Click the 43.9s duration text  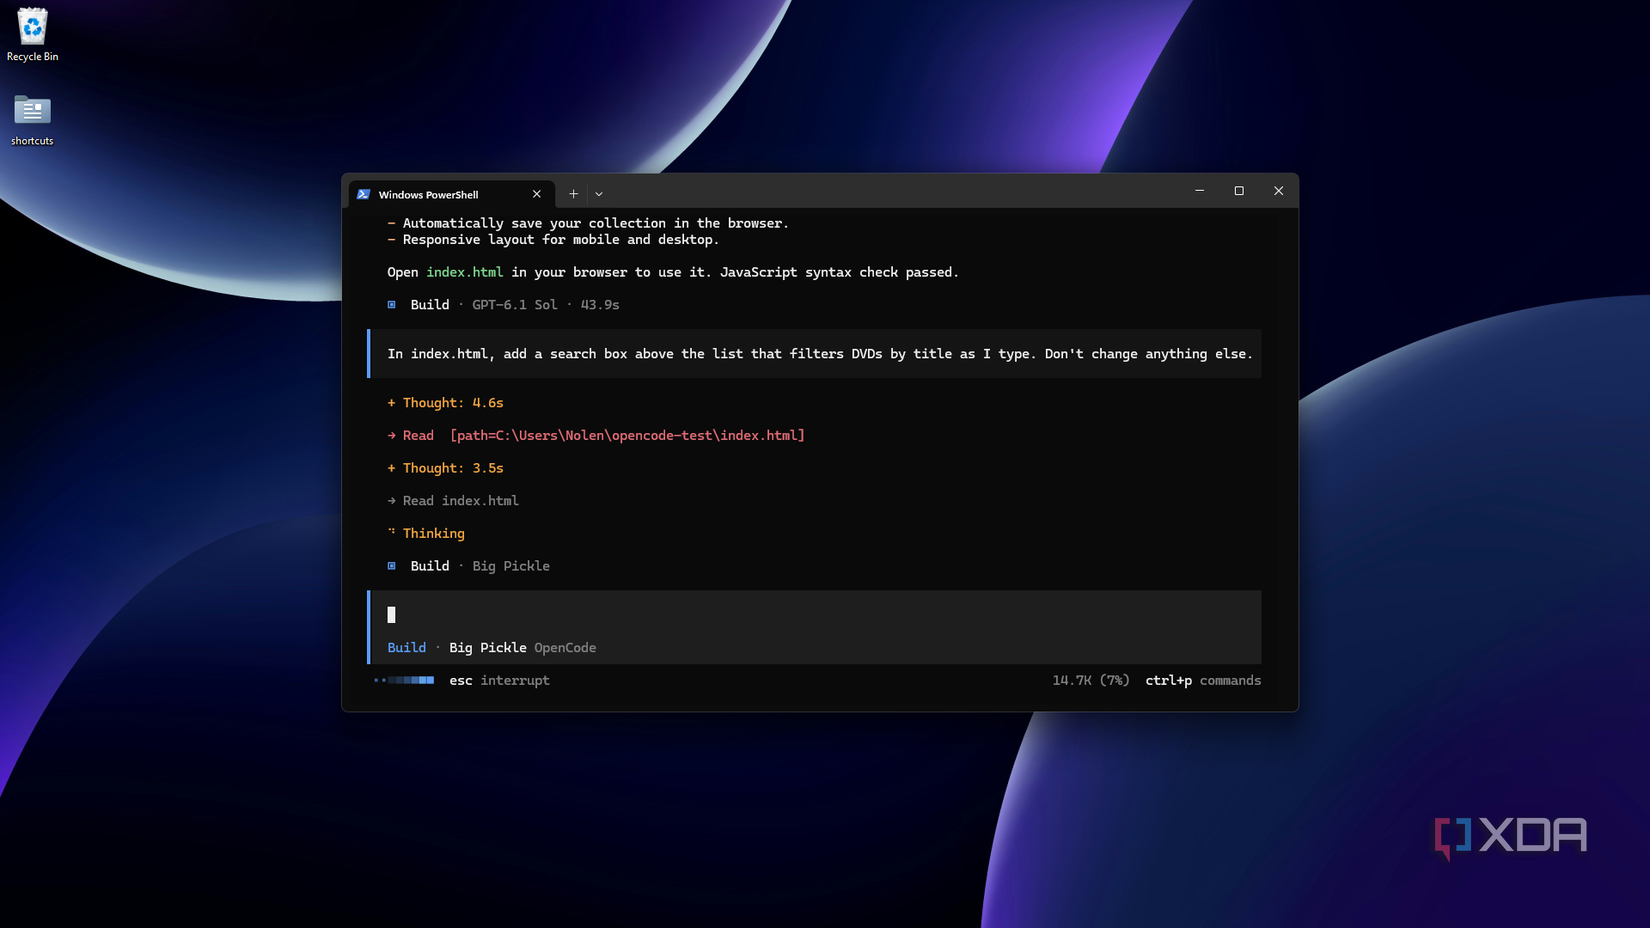coord(600,305)
